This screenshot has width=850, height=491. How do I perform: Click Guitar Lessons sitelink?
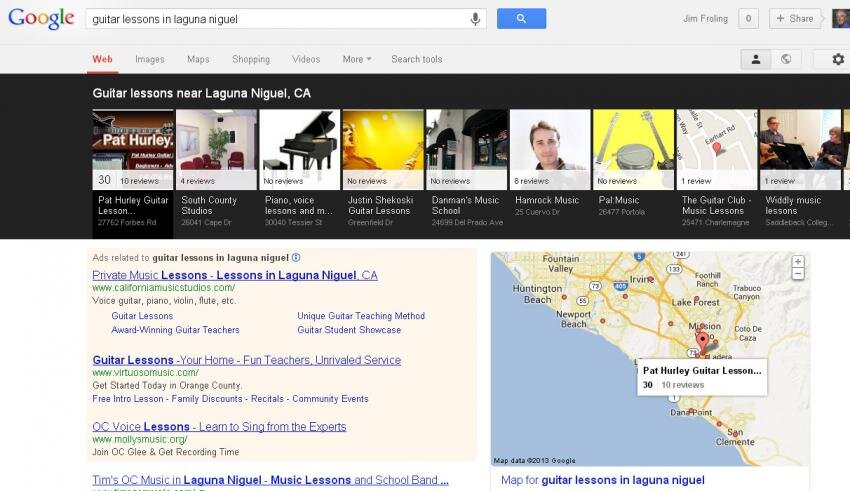pos(142,316)
